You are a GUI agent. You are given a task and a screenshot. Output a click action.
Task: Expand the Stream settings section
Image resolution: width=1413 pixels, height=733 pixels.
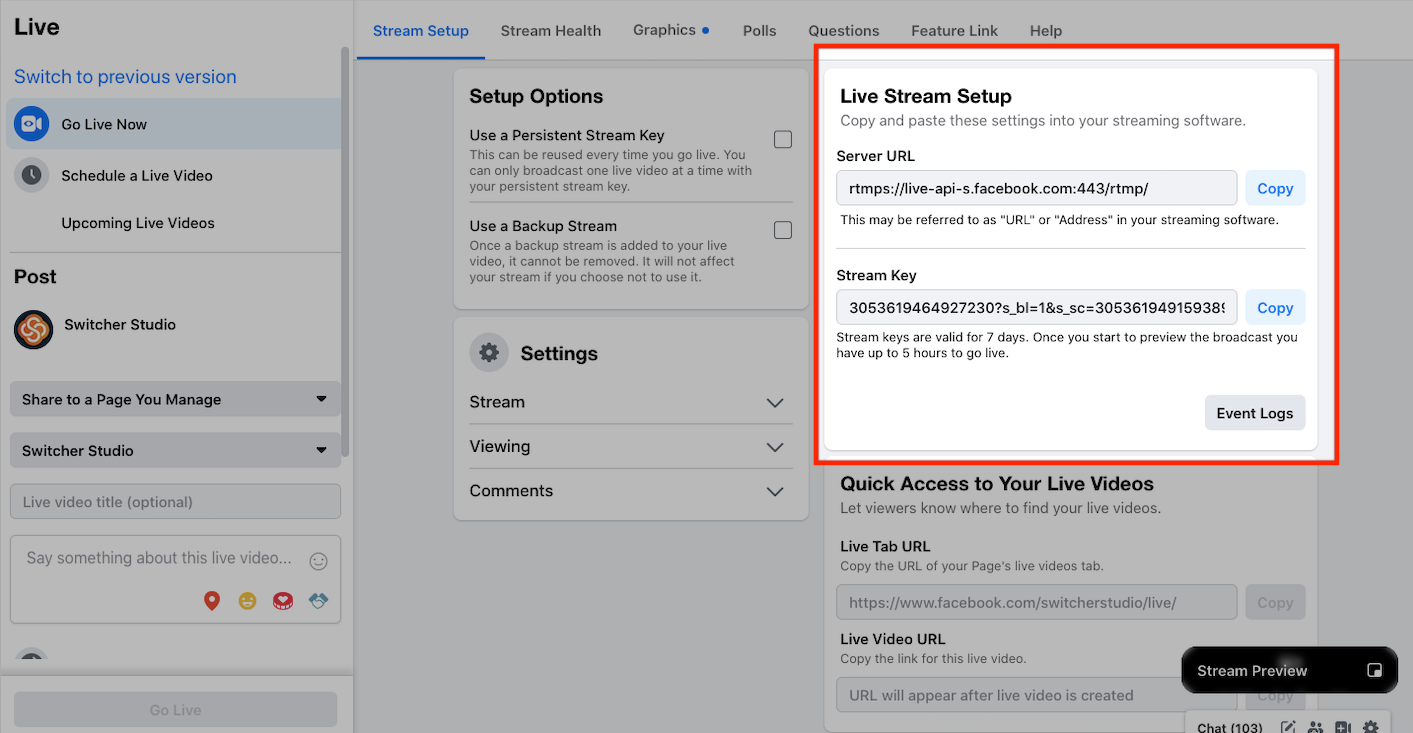pyautogui.click(x=630, y=402)
